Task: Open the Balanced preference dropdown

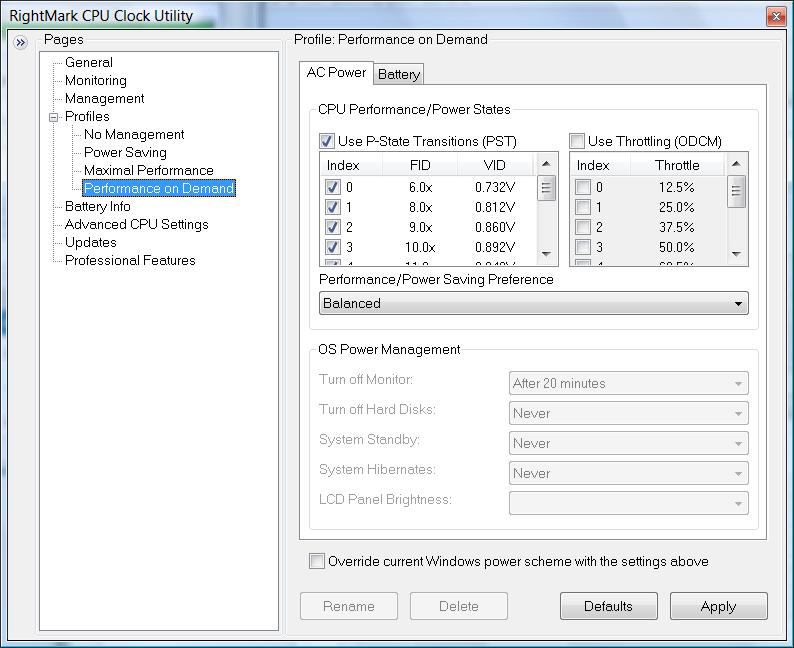Action: point(534,303)
